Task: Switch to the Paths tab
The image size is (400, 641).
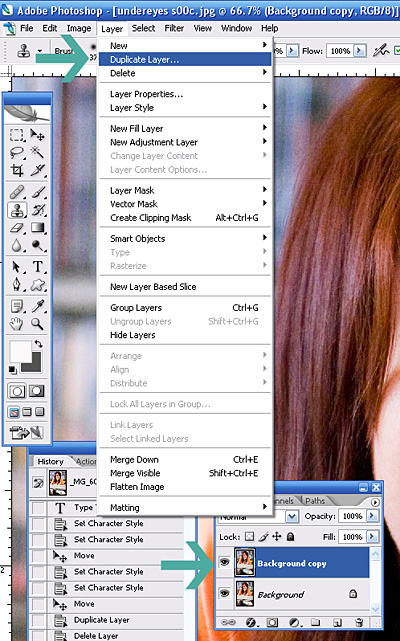Action: [x=315, y=500]
